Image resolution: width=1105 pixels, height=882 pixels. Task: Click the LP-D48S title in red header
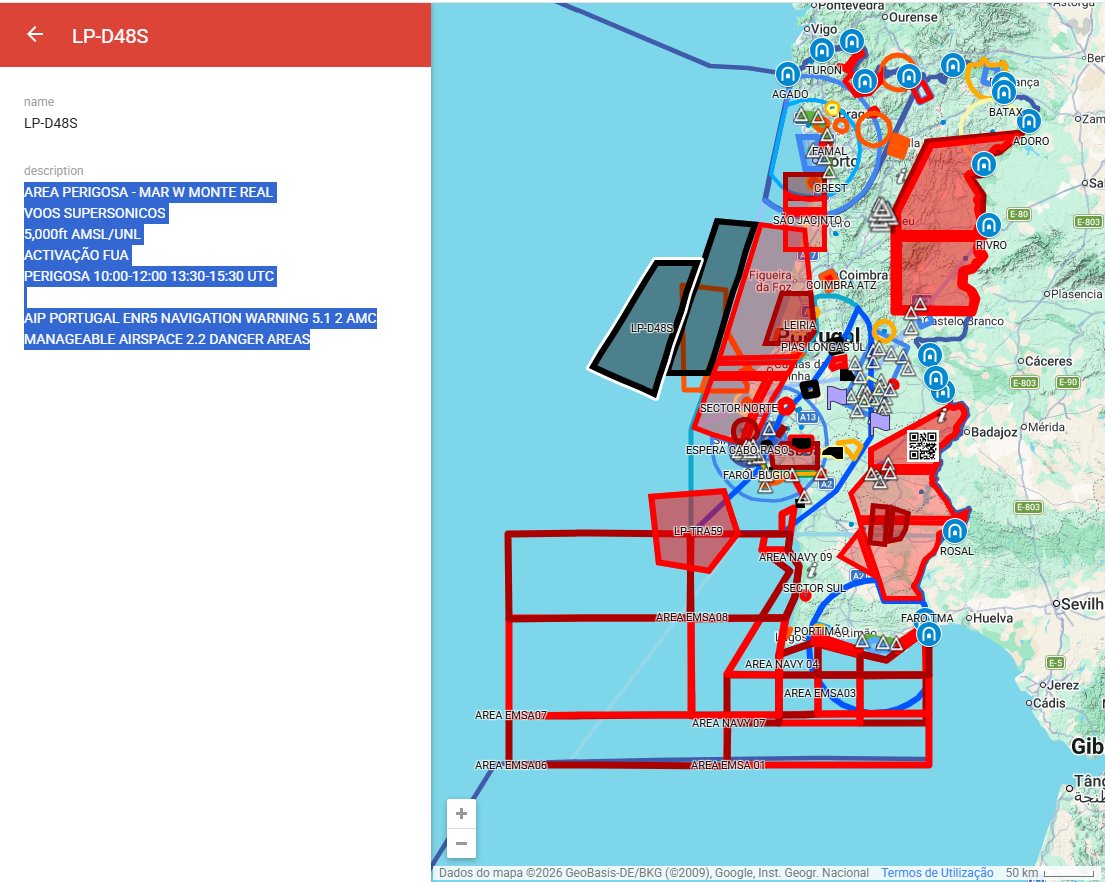[110, 37]
